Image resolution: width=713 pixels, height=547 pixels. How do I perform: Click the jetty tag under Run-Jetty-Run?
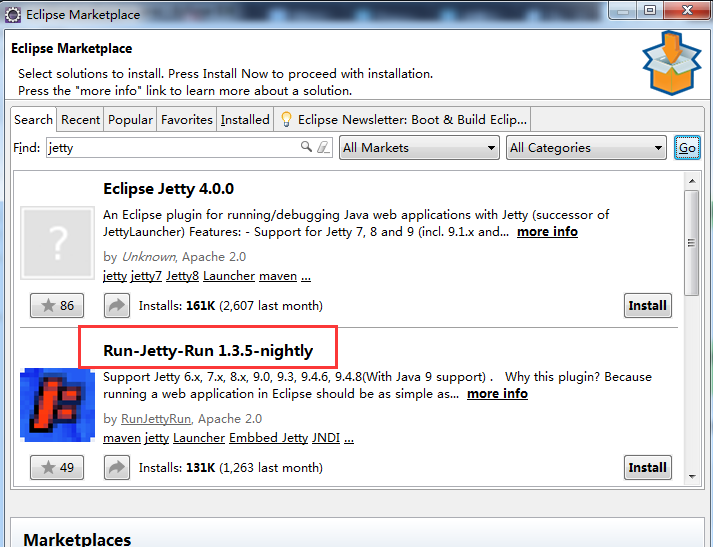click(157, 438)
